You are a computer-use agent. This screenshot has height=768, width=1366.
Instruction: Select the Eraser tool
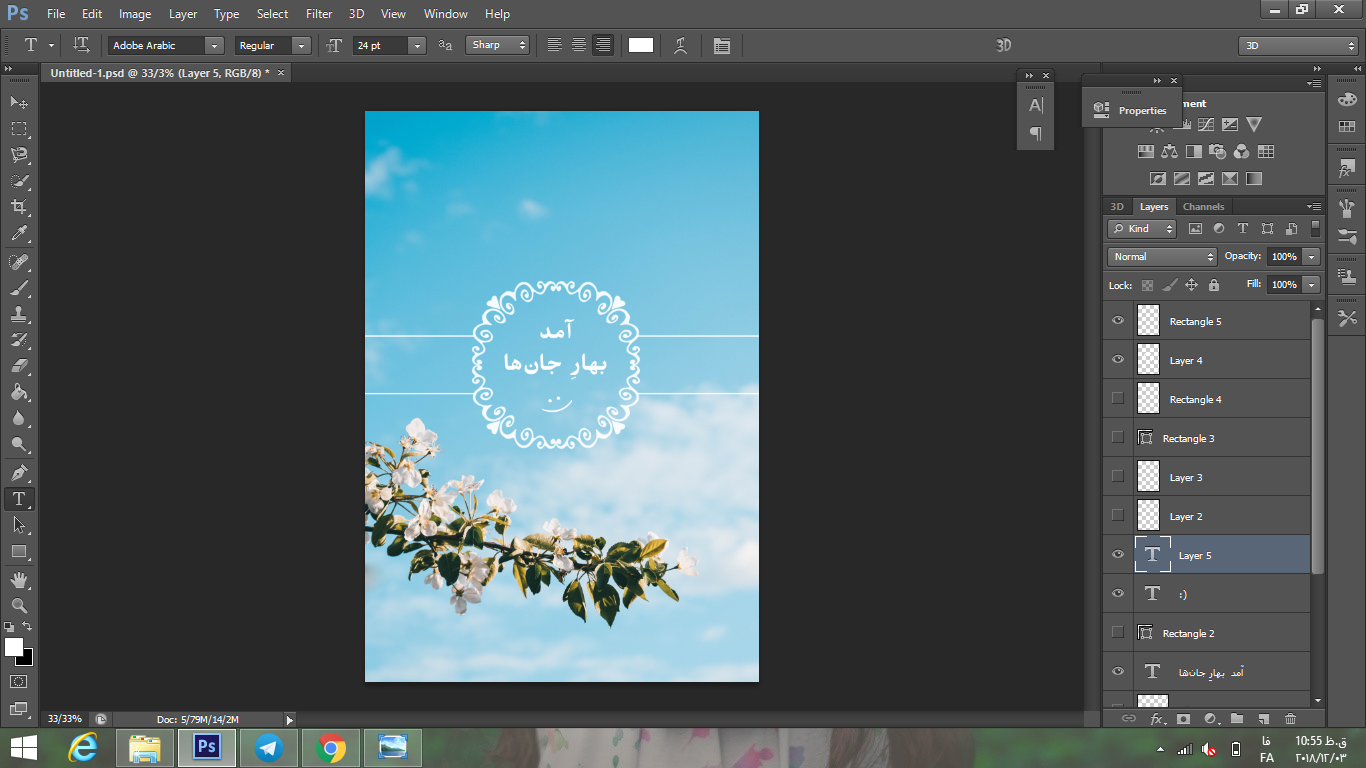pyautogui.click(x=19, y=366)
